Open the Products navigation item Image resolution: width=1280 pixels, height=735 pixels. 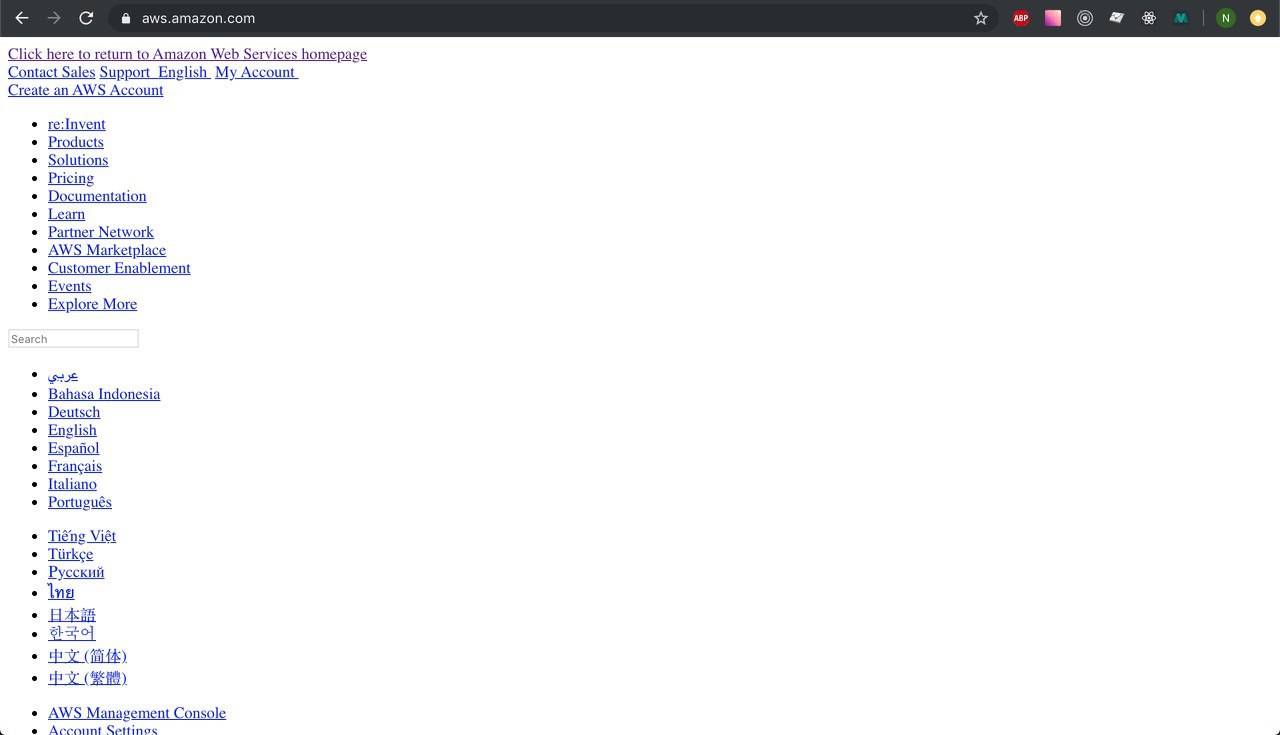coord(76,142)
